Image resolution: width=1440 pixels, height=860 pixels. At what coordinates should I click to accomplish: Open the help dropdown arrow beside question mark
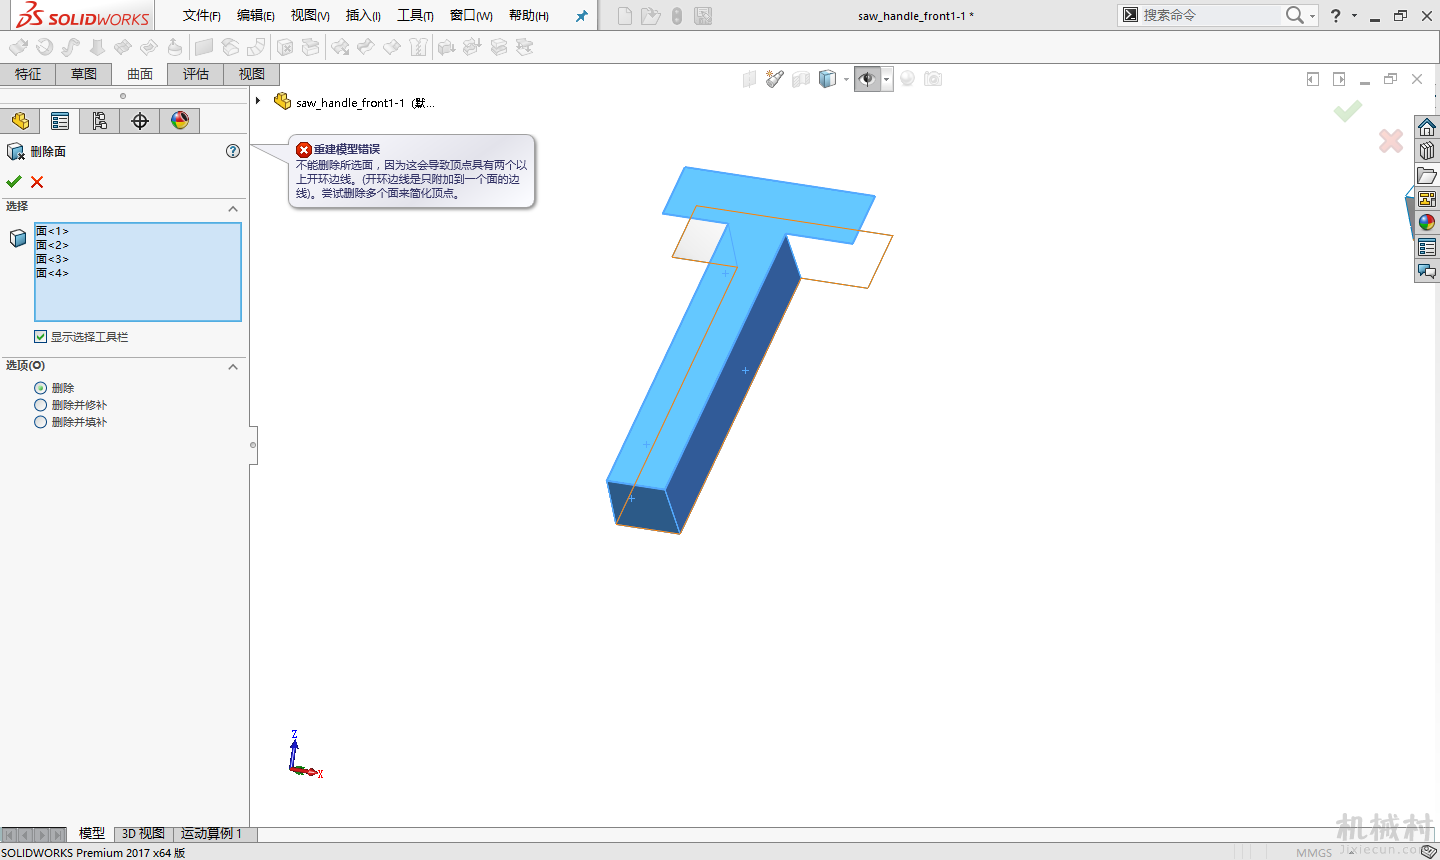click(1354, 16)
